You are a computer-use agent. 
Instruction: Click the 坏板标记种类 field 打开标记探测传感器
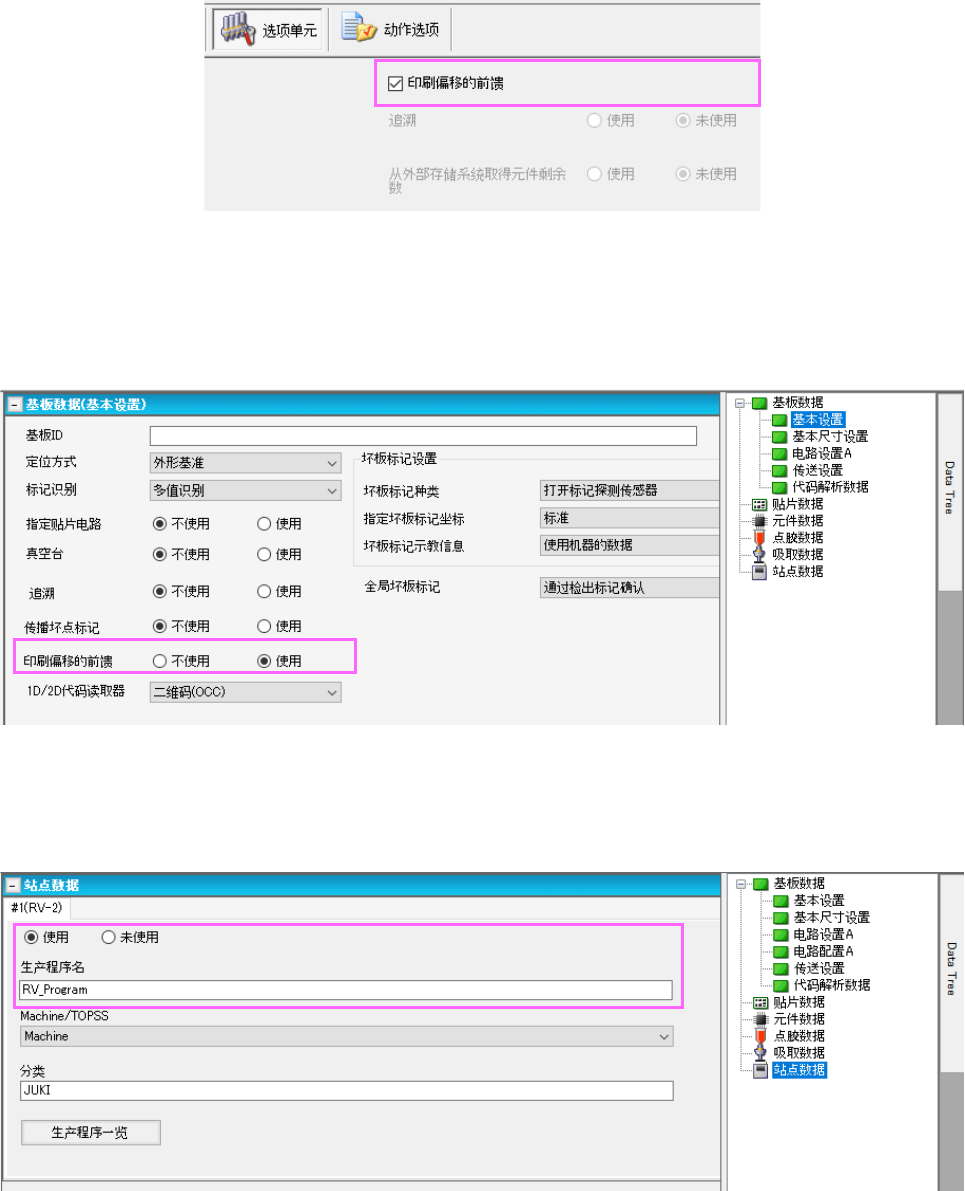point(629,491)
